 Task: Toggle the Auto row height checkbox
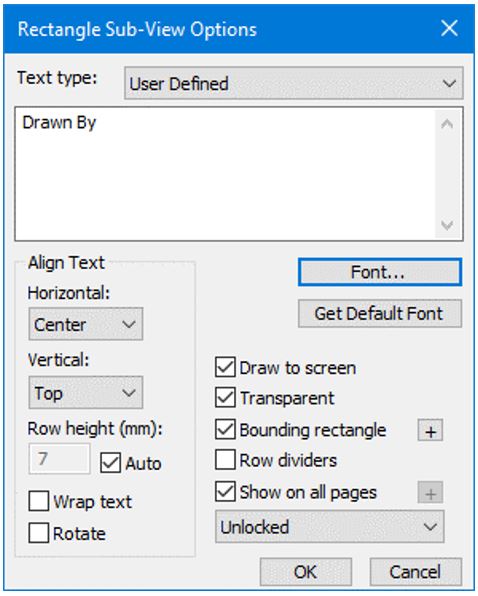(x=111, y=463)
